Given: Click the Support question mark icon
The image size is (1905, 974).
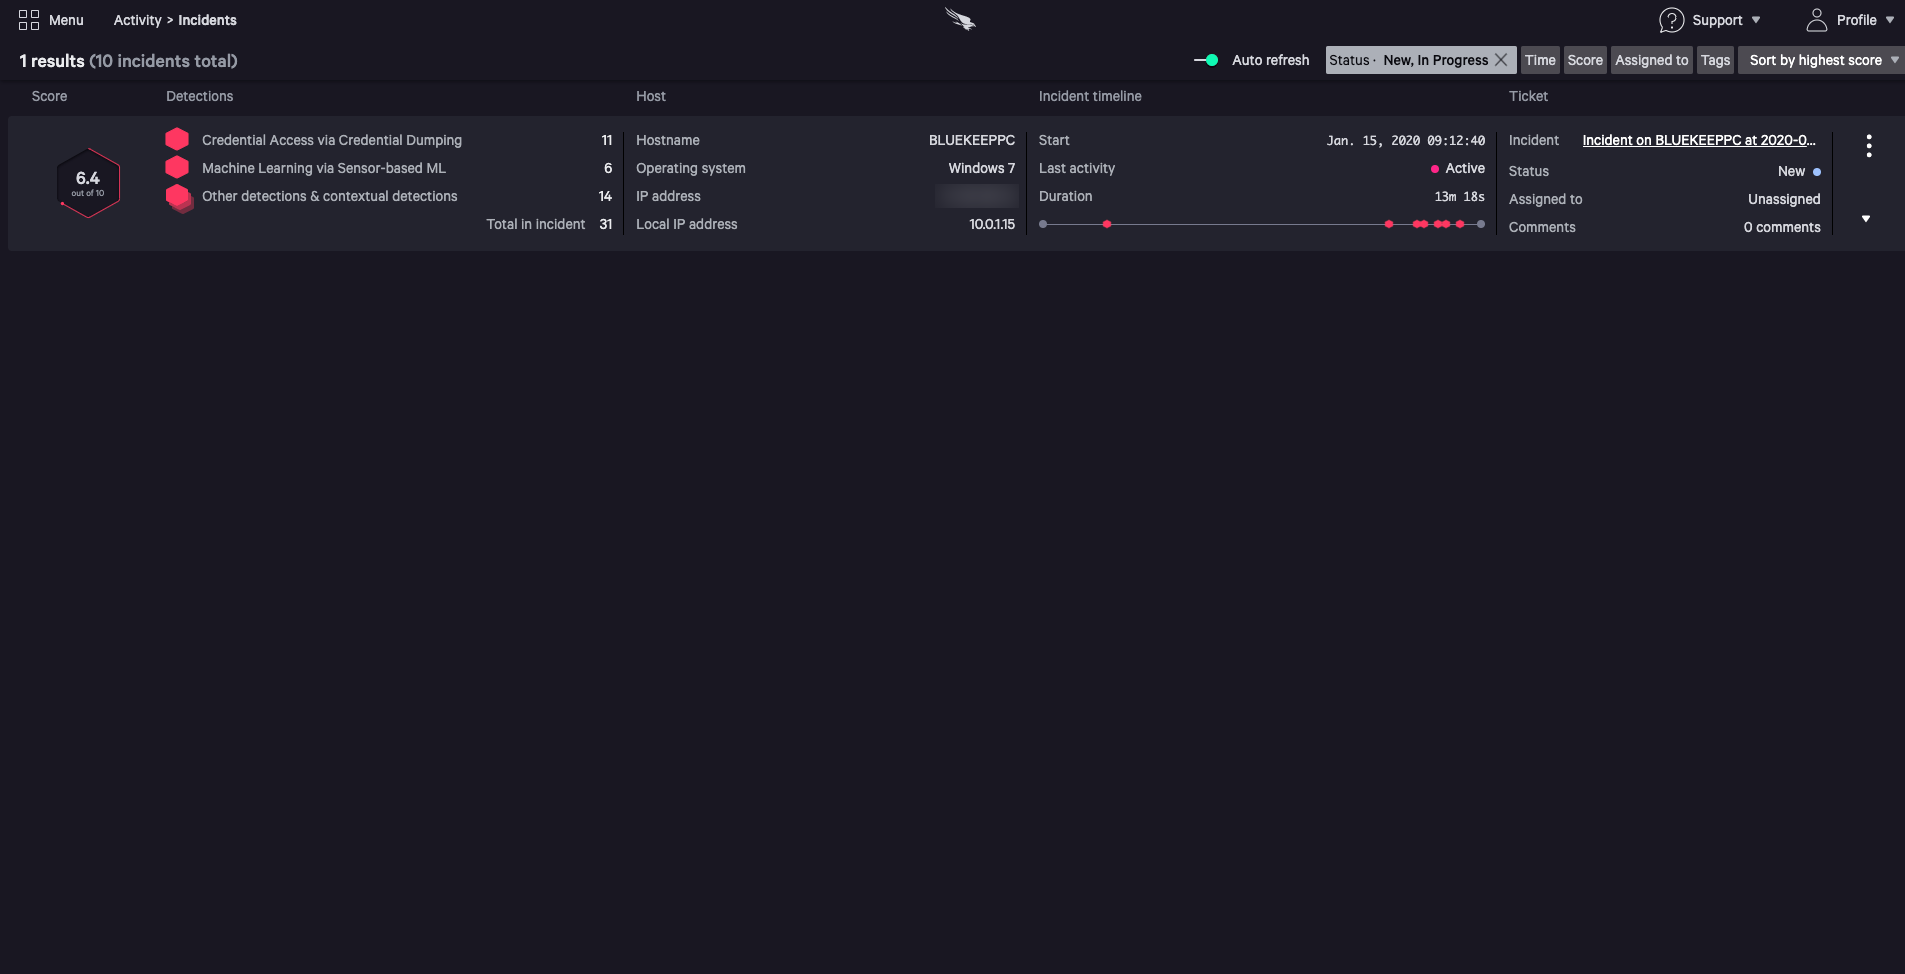Looking at the screenshot, I should coord(1671,20).
